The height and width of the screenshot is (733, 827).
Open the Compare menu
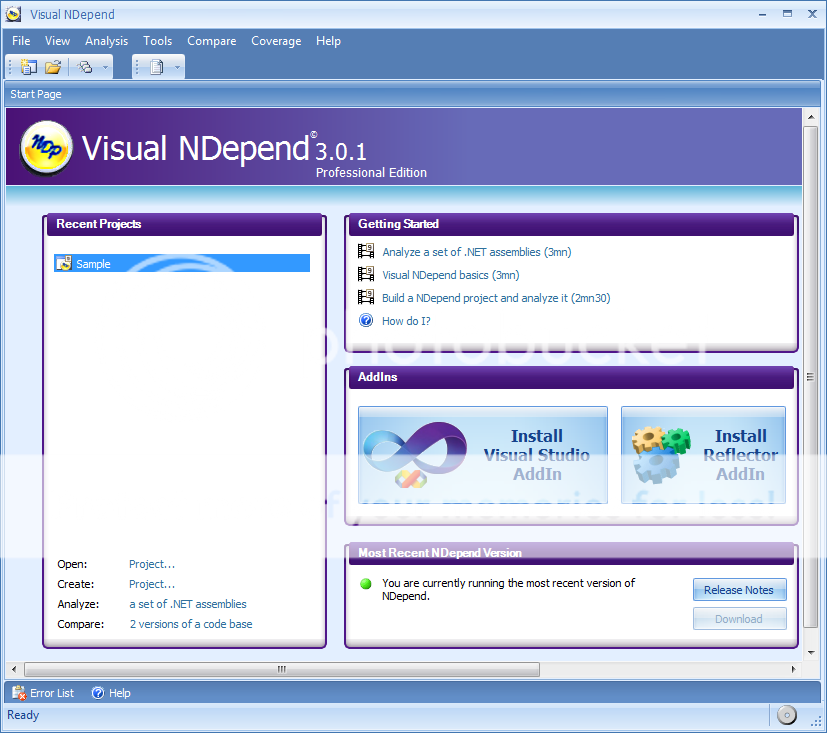tap(211, 41)
